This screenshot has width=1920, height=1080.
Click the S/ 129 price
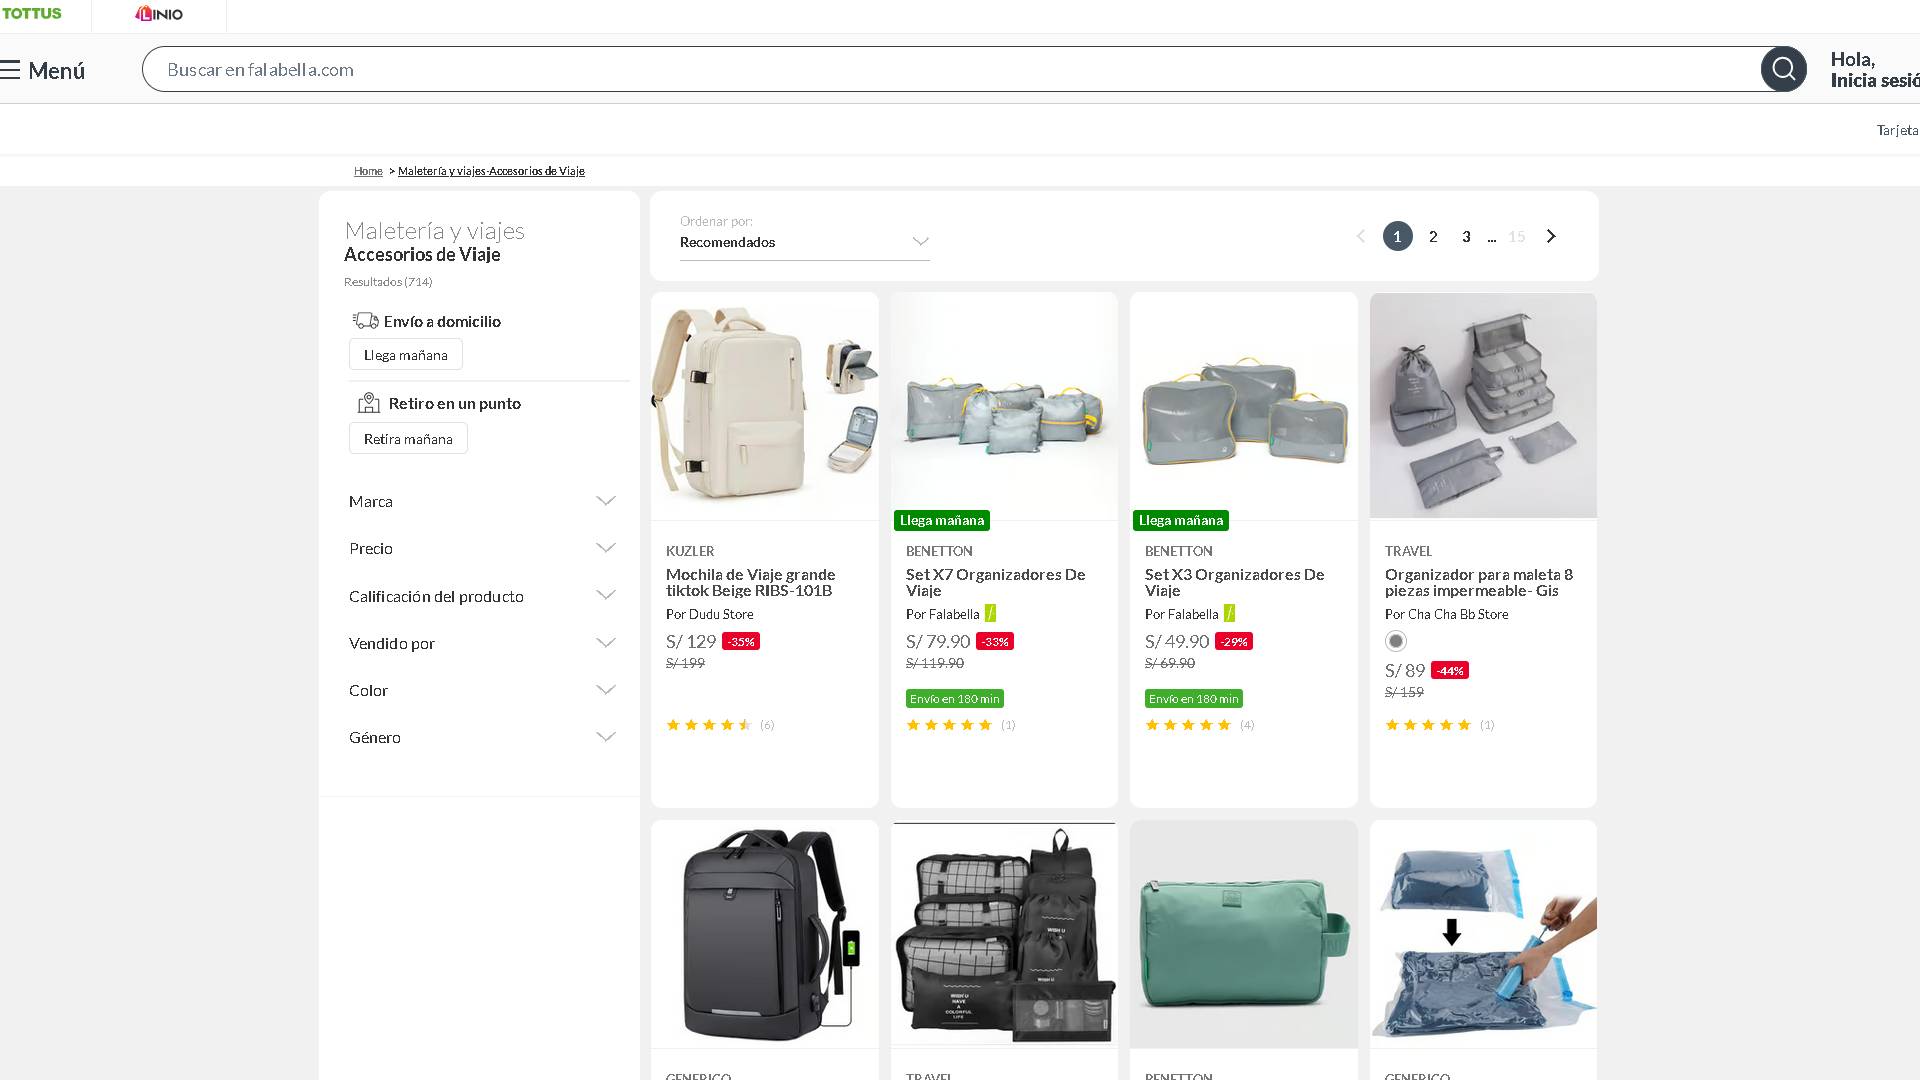coord(691,642)
